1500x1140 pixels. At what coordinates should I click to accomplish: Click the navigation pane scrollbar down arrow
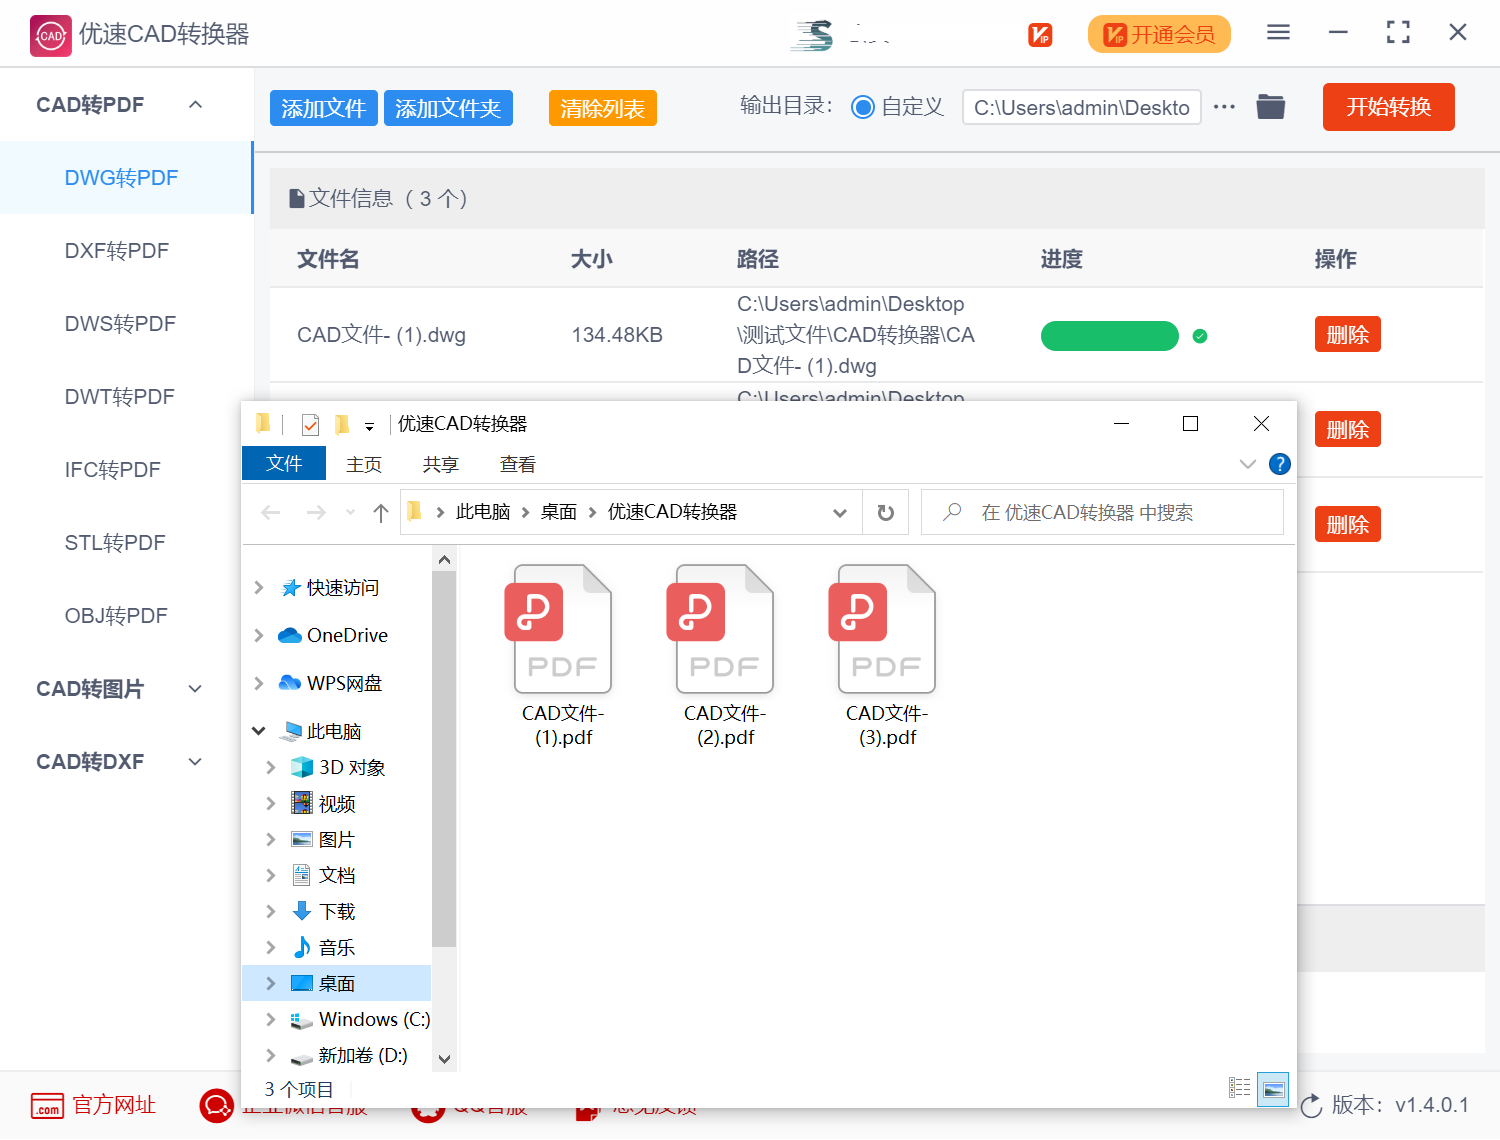444,1059
